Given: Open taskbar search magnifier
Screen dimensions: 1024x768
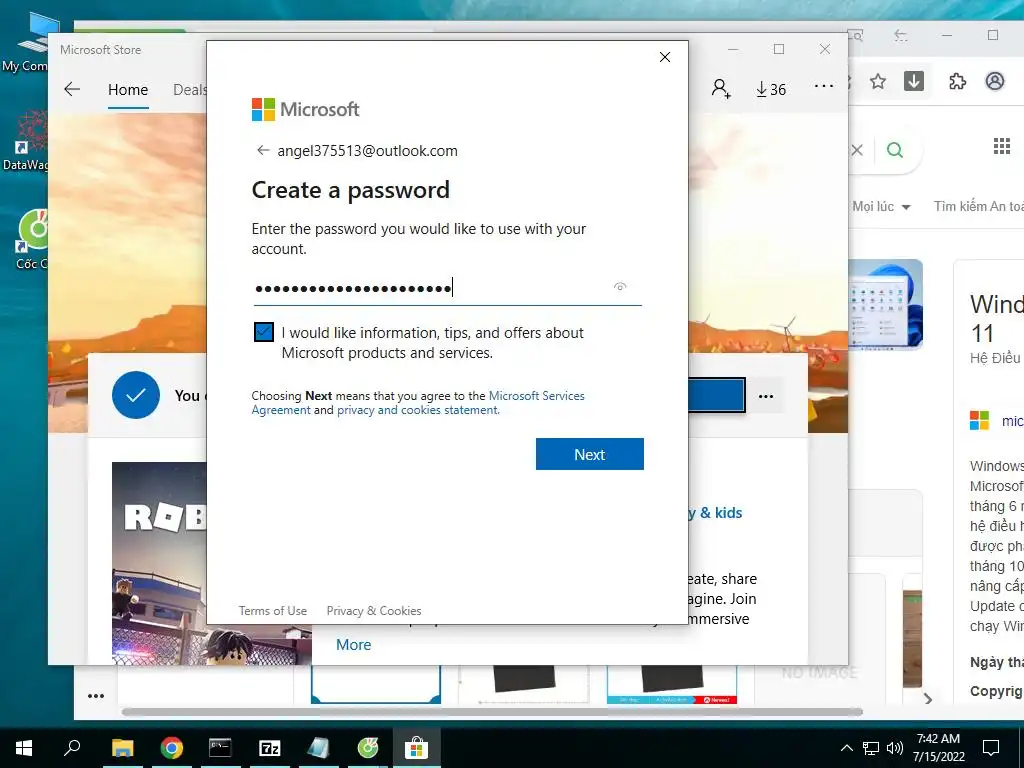Looking at the screenshot, I should click(x=72, y=747).
